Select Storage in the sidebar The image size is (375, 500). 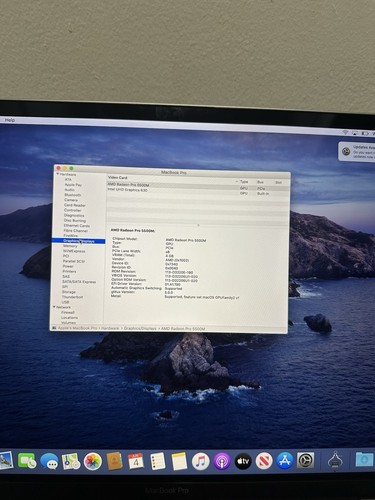click(x=69, y=292)
